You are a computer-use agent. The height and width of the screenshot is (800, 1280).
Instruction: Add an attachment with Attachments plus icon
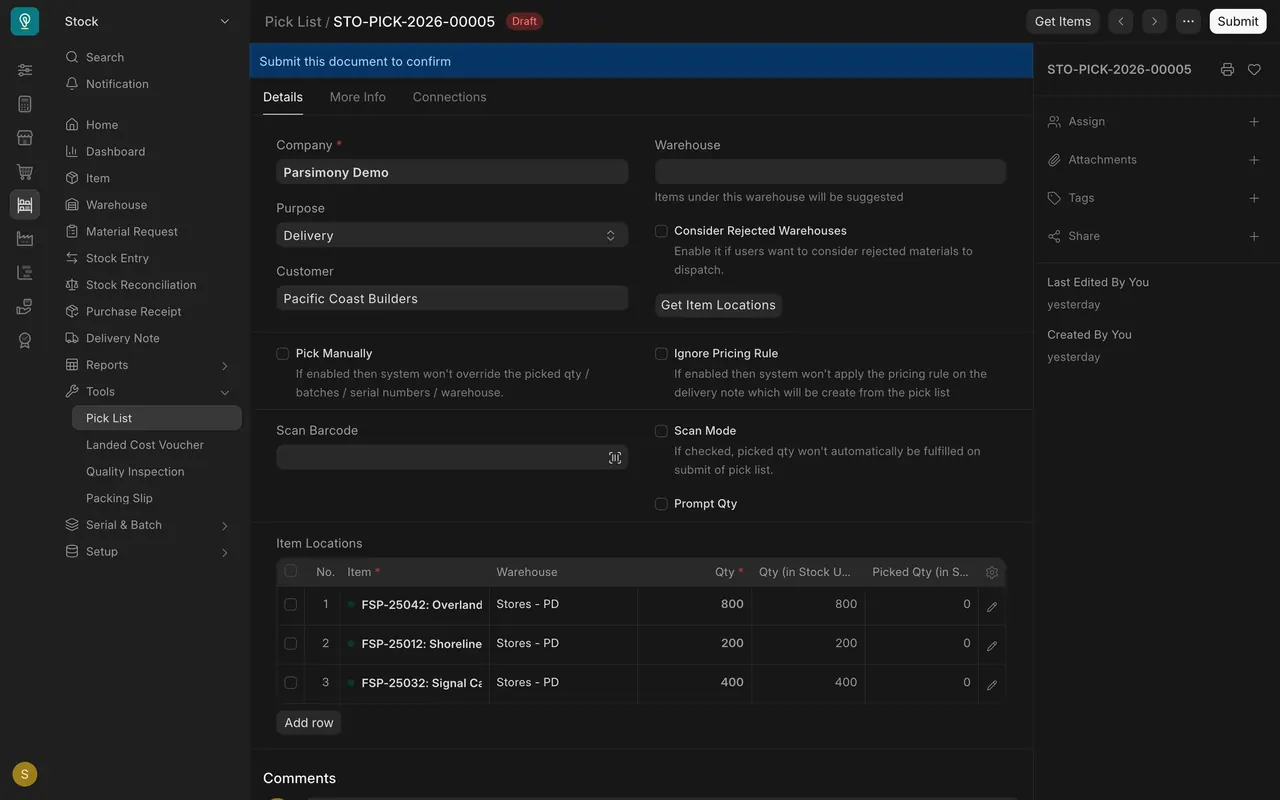pos(1254,160)
